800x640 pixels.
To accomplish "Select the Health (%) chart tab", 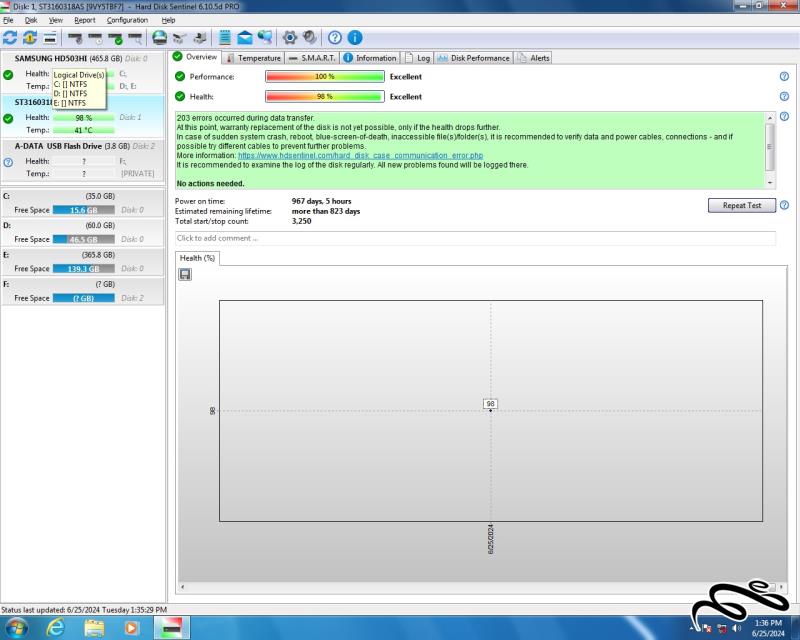I will coord(197,258).
